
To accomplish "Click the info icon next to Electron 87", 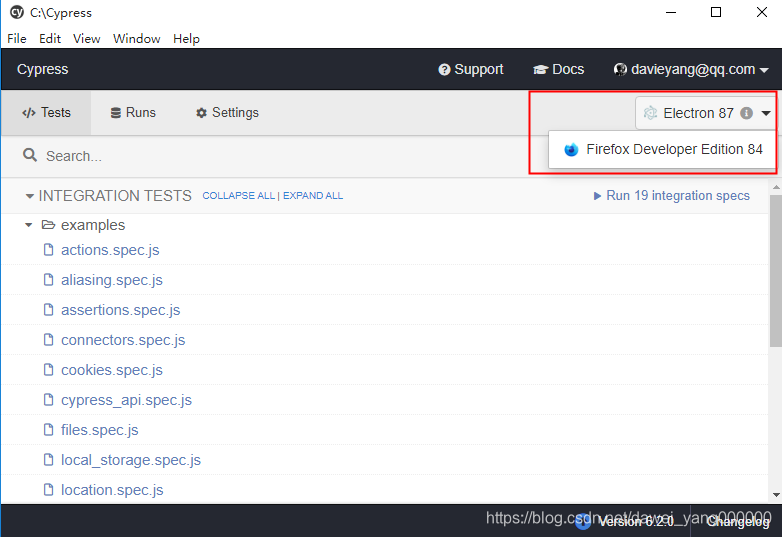I will [x=746, y=113].
